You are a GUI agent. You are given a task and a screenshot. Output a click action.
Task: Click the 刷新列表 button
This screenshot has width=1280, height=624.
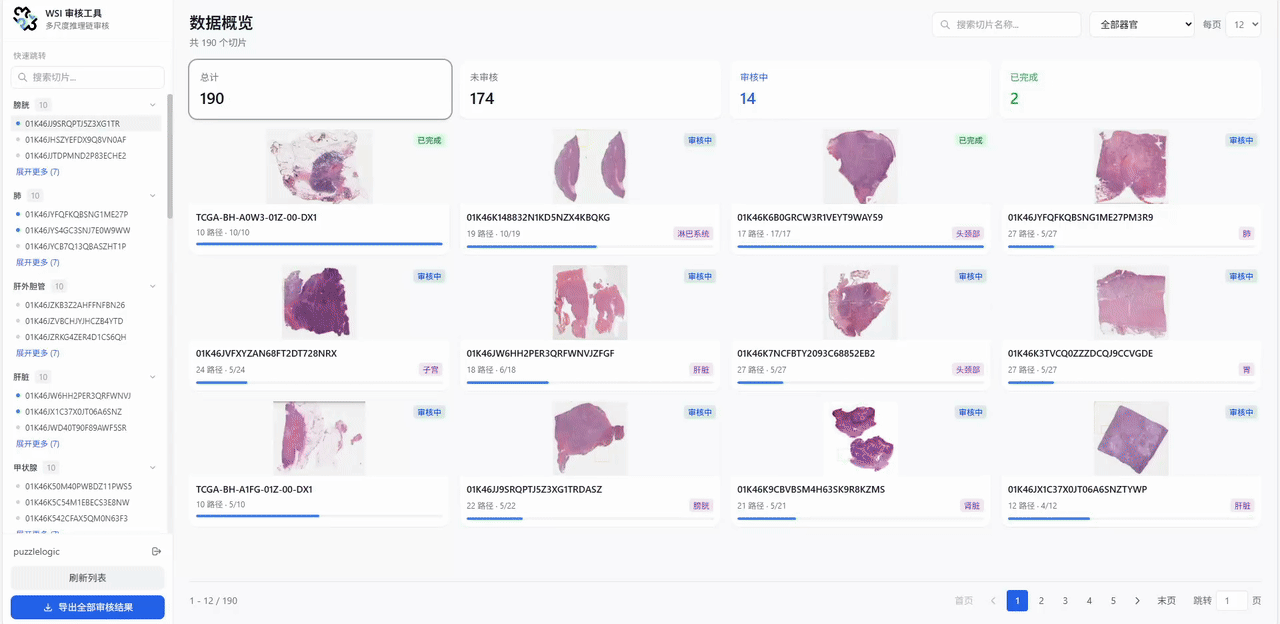point(87,580)
